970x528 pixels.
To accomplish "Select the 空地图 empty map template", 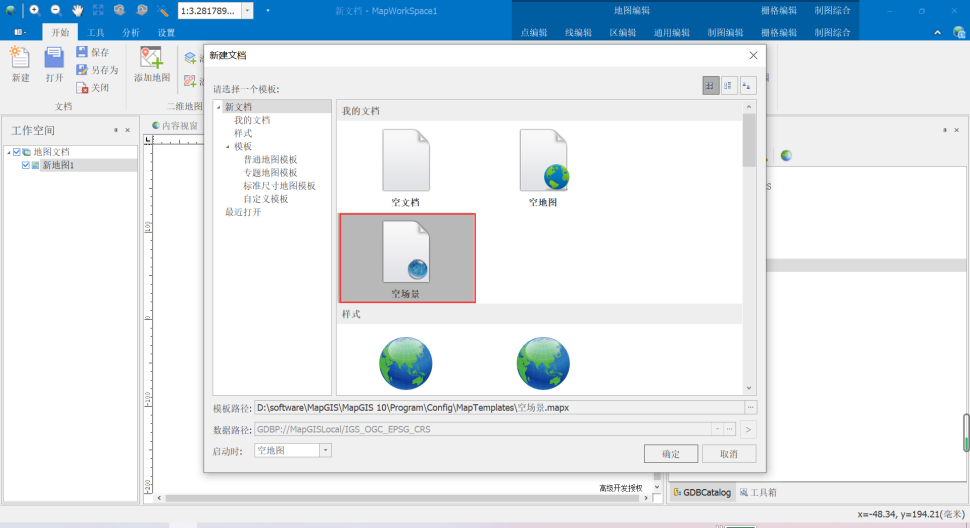I will click(543, 168).
